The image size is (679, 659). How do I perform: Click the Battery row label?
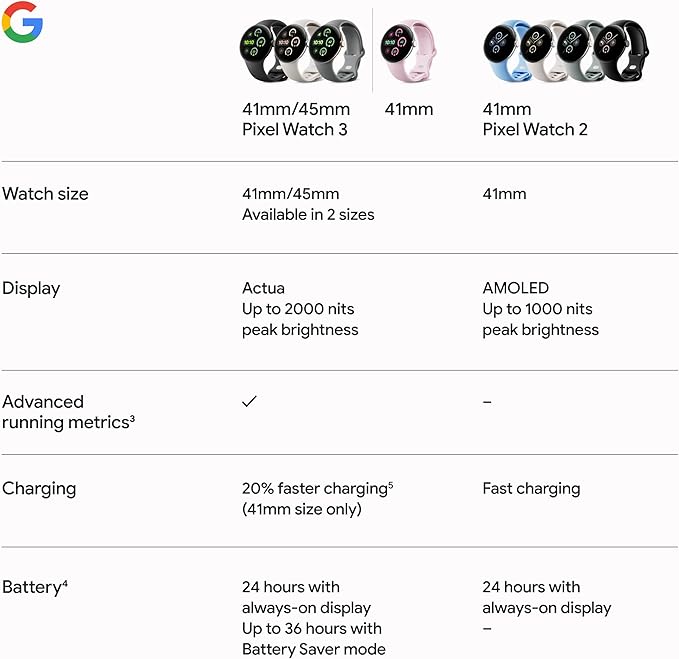pyautogui.click(x=34, y=587)
